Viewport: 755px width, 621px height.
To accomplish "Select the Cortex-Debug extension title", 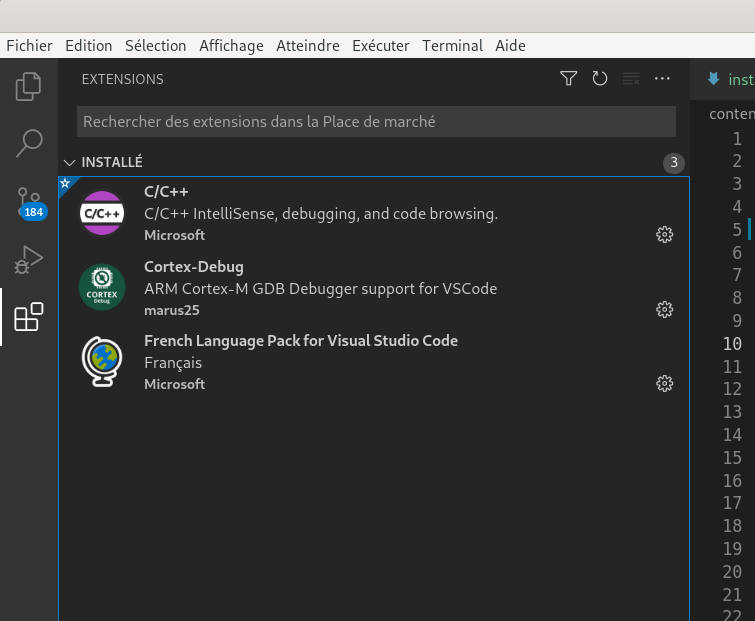I will coord(194,267).
